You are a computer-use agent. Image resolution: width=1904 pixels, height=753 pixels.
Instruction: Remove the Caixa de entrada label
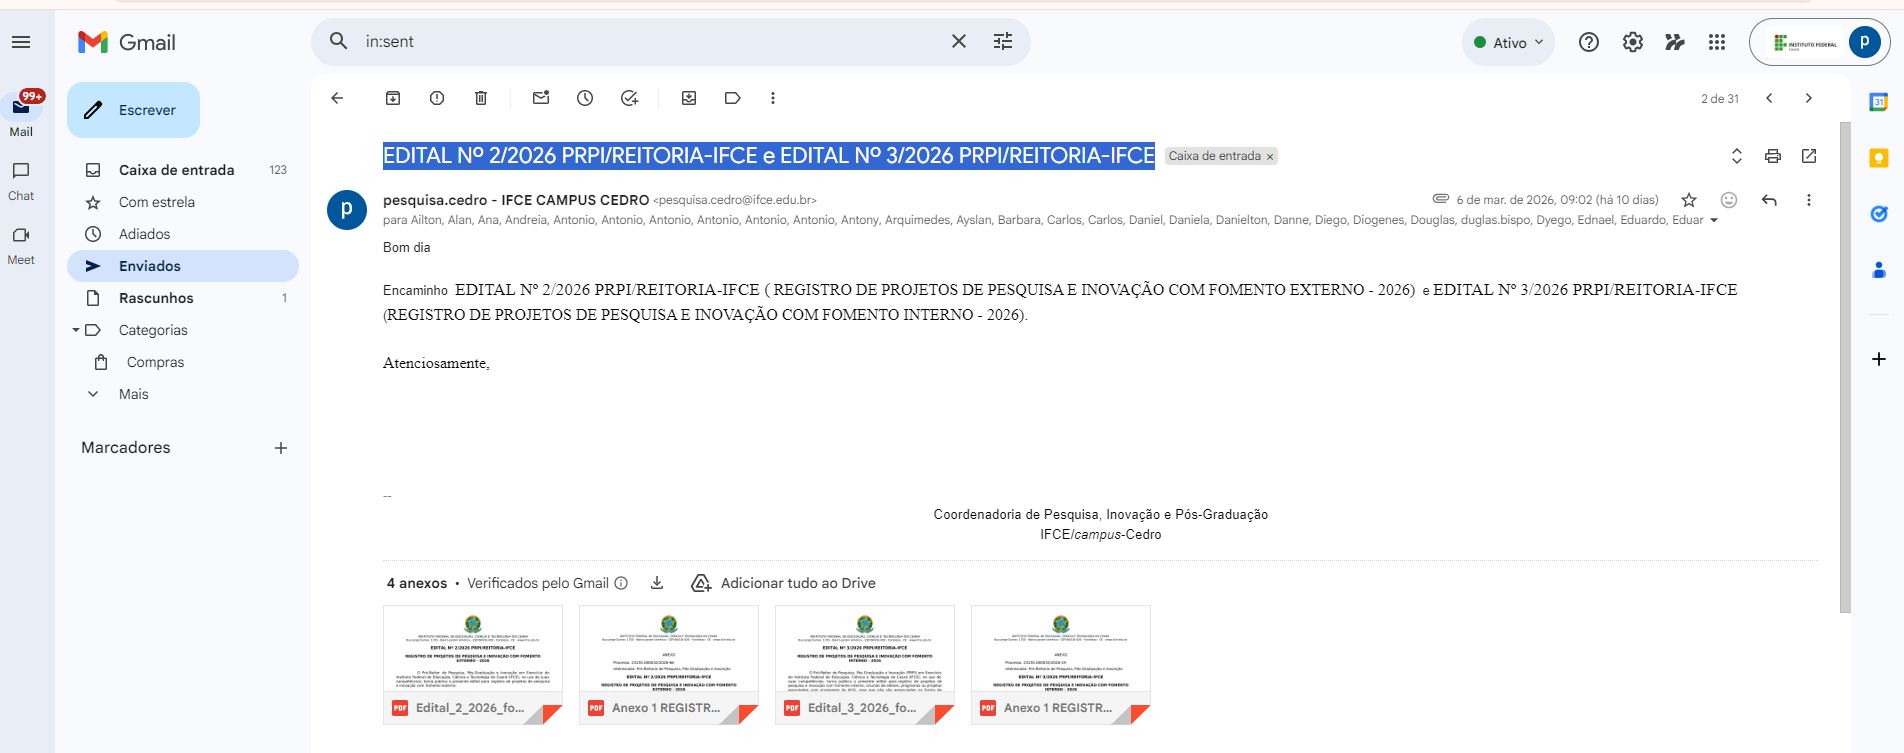click(1270, 157)
